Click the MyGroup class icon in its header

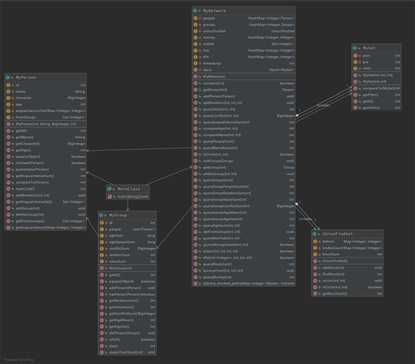point(102,215)
